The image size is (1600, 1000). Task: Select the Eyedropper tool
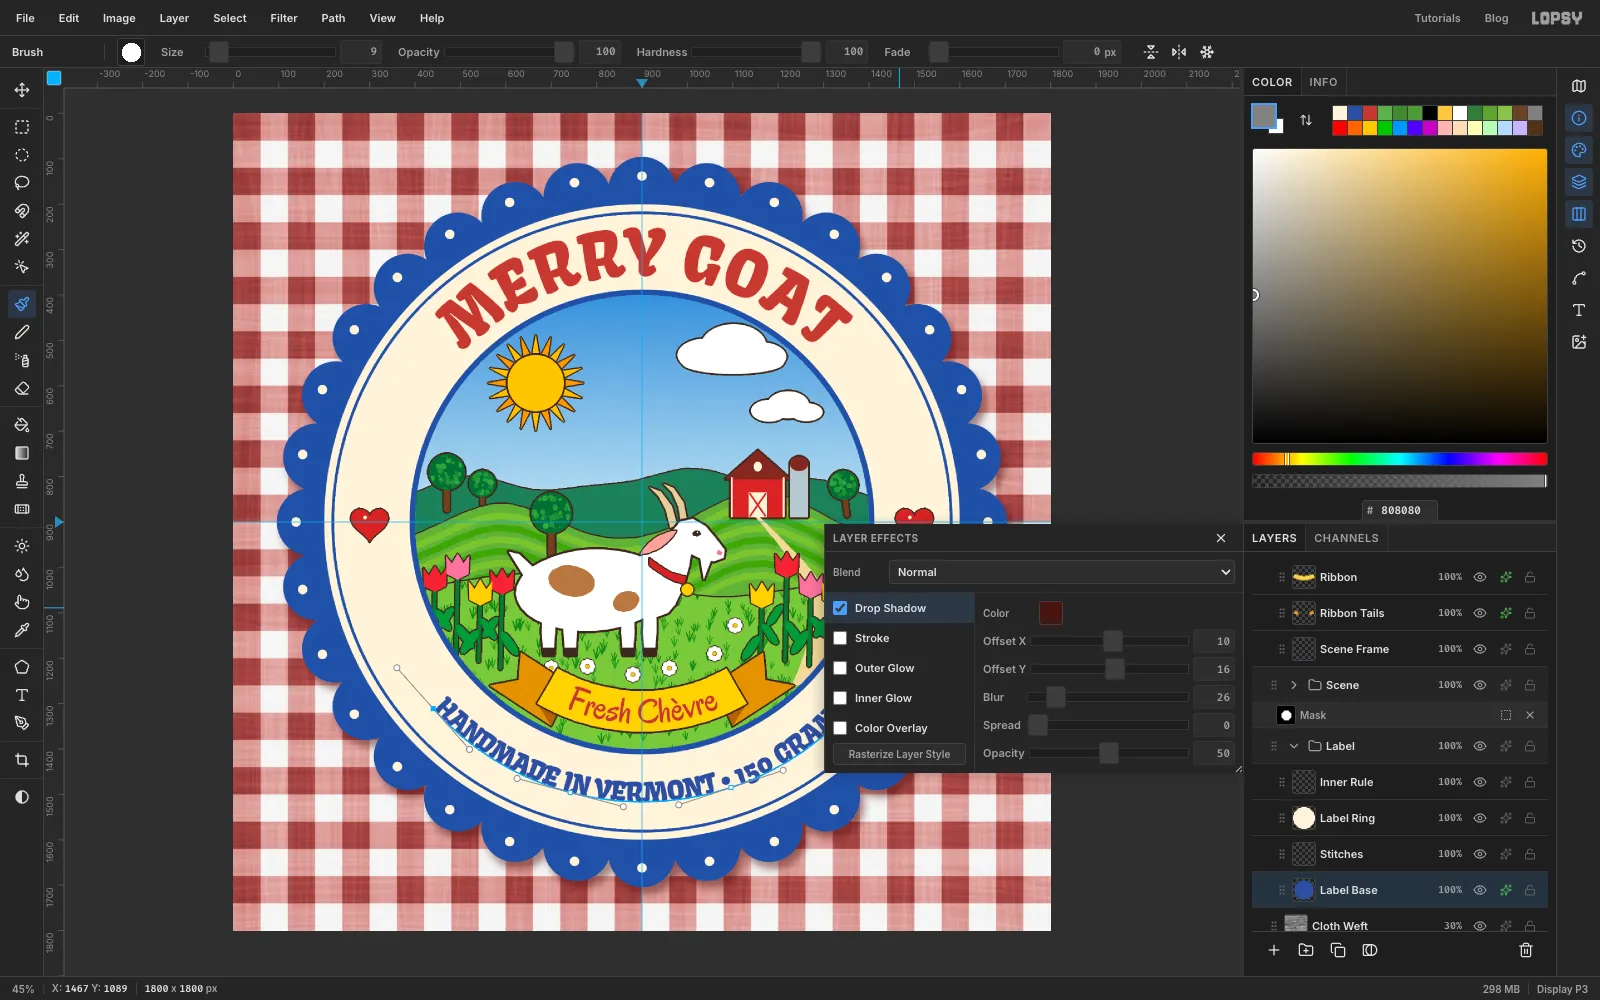click(x=22, y=630)
